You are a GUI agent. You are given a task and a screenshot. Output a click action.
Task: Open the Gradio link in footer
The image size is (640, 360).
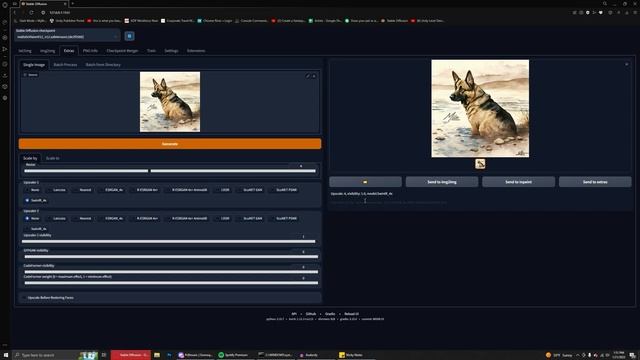[x=330, y=314]
